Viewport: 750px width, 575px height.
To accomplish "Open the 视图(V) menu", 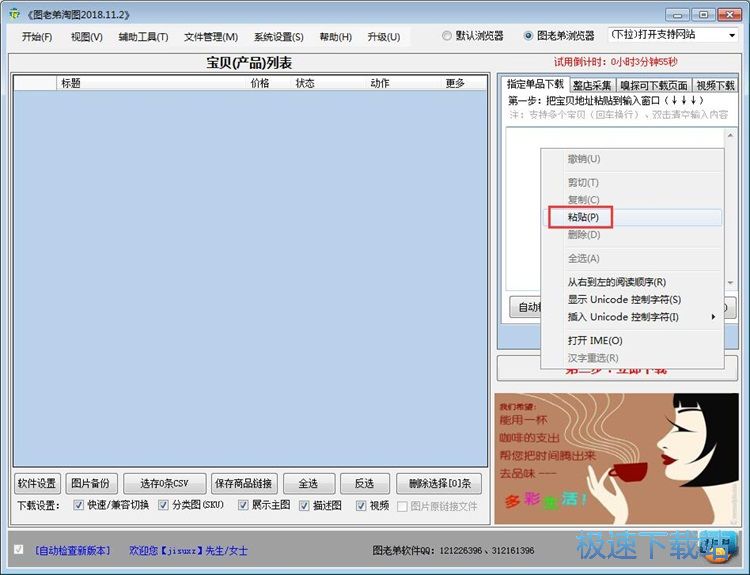I will (x=87, y=37).
